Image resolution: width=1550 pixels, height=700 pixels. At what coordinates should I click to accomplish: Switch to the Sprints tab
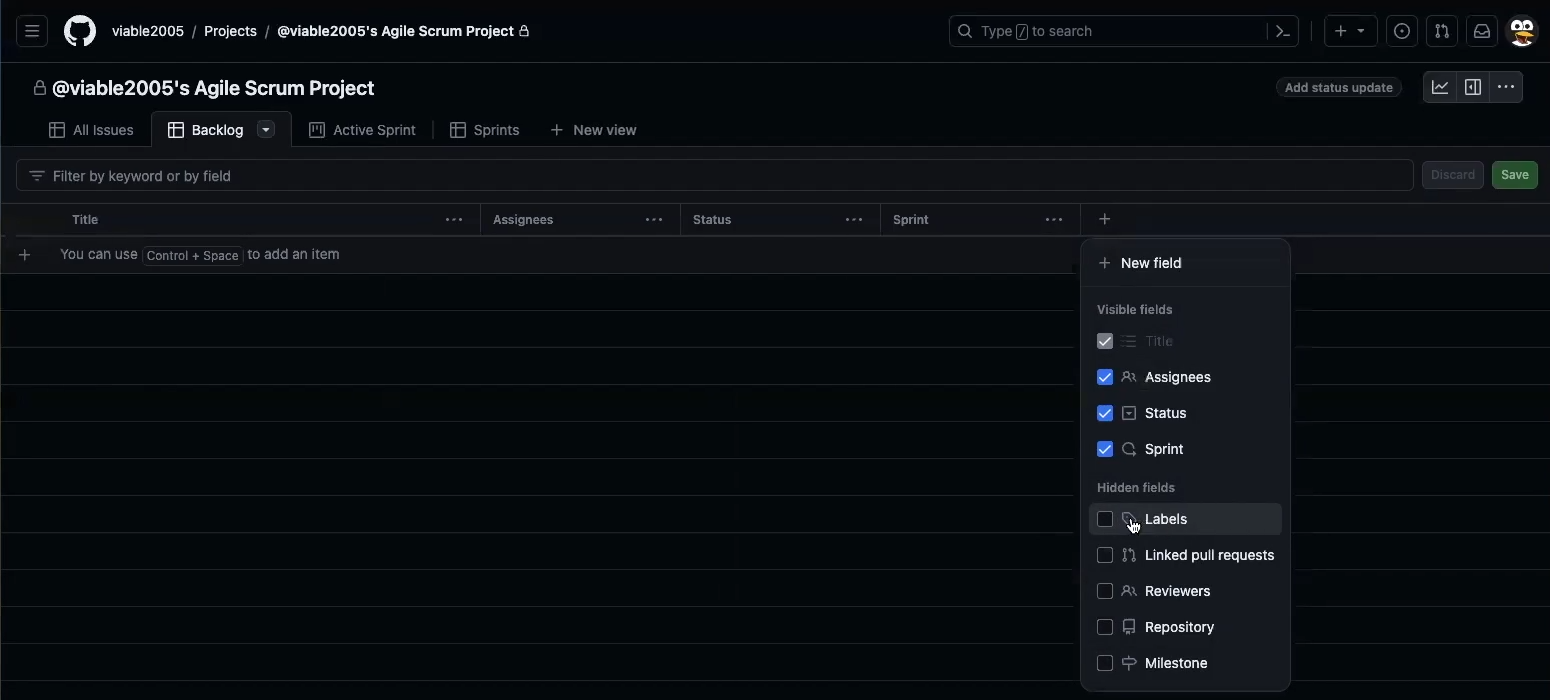click(x=485, y=130)
